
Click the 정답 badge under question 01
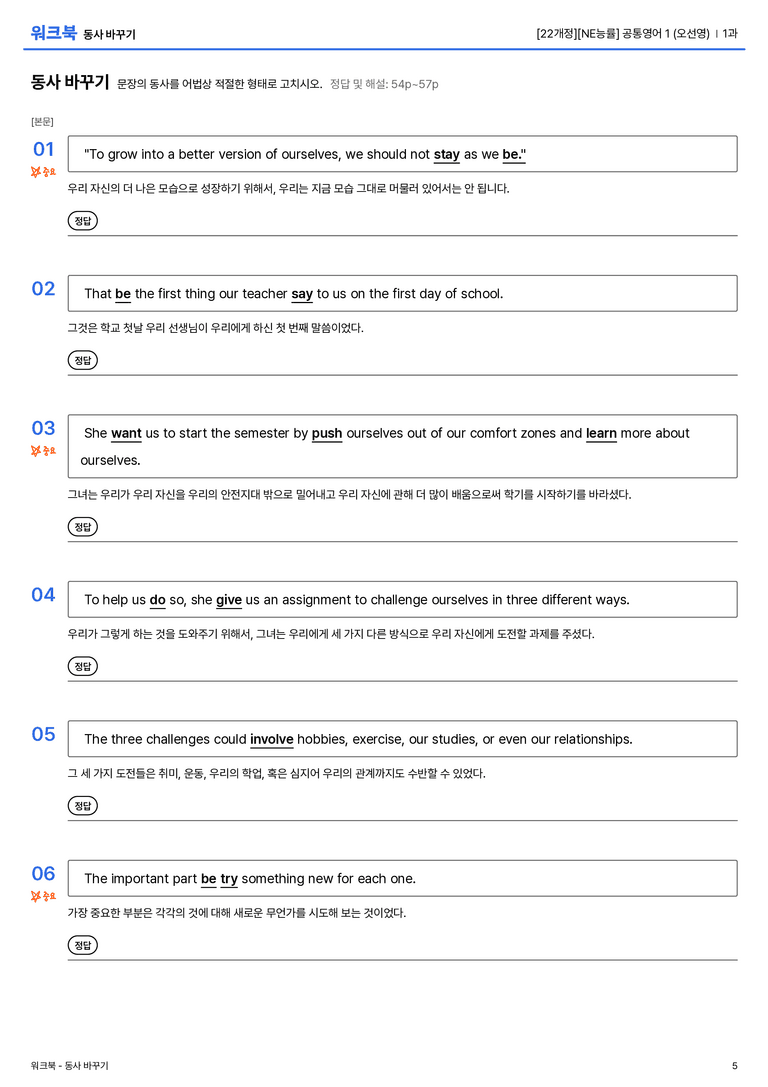(x=82, y=221)
